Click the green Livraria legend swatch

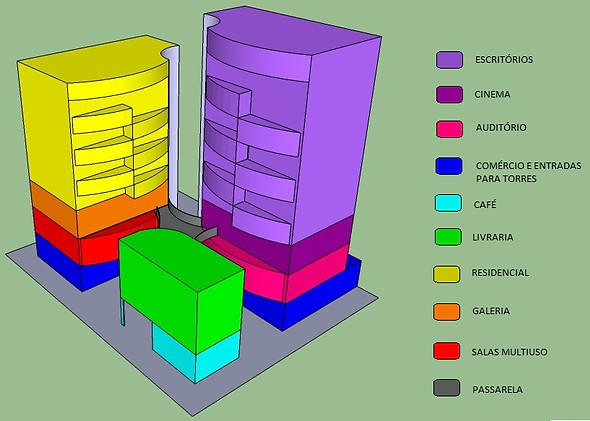tap(448, 237)
